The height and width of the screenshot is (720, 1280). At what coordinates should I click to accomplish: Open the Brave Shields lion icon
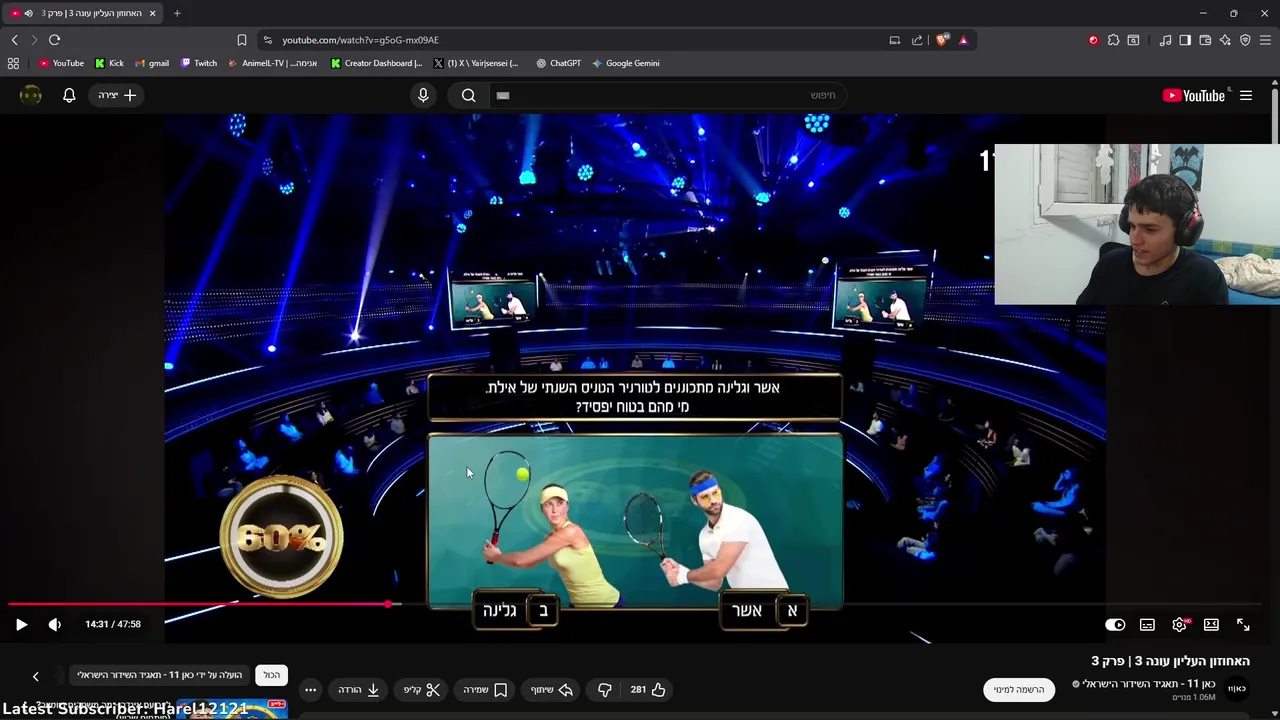coord(942,40)
